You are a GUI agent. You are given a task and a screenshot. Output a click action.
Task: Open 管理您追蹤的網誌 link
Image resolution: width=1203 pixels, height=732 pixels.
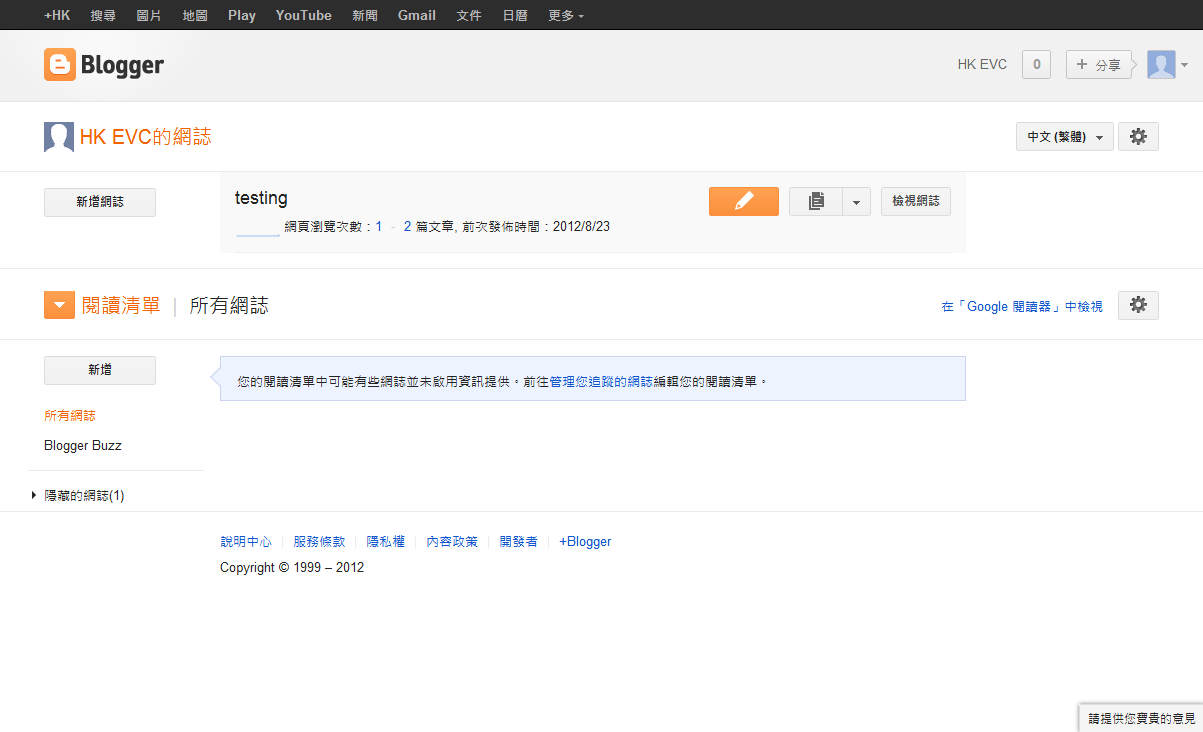click(601, 382)
